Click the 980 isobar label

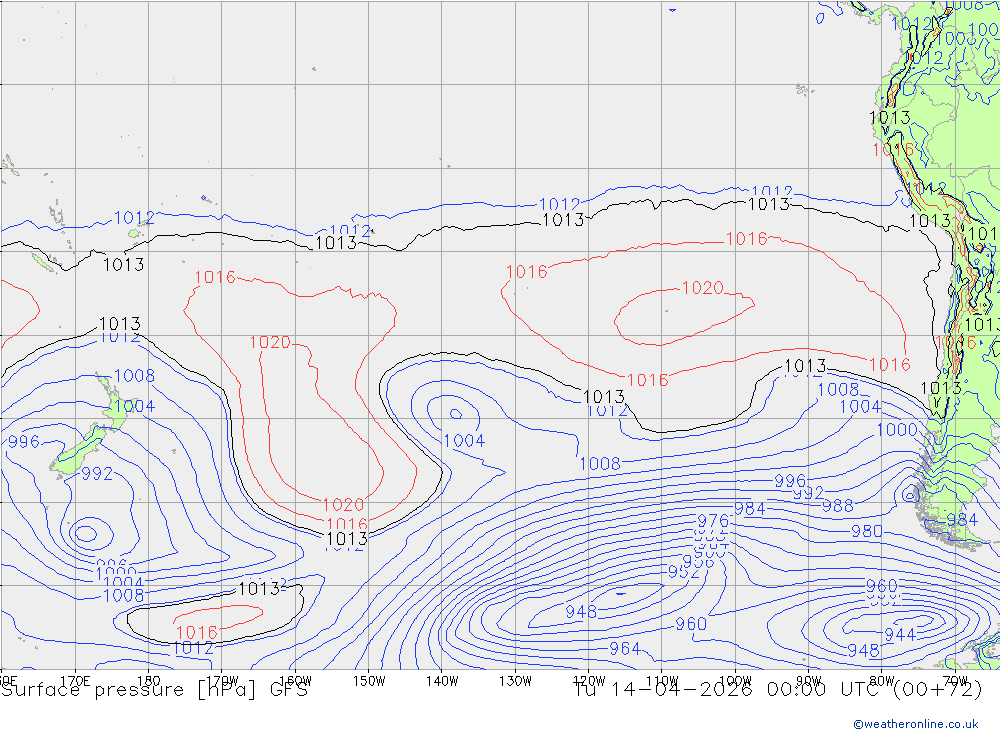[x=867, y=531]
